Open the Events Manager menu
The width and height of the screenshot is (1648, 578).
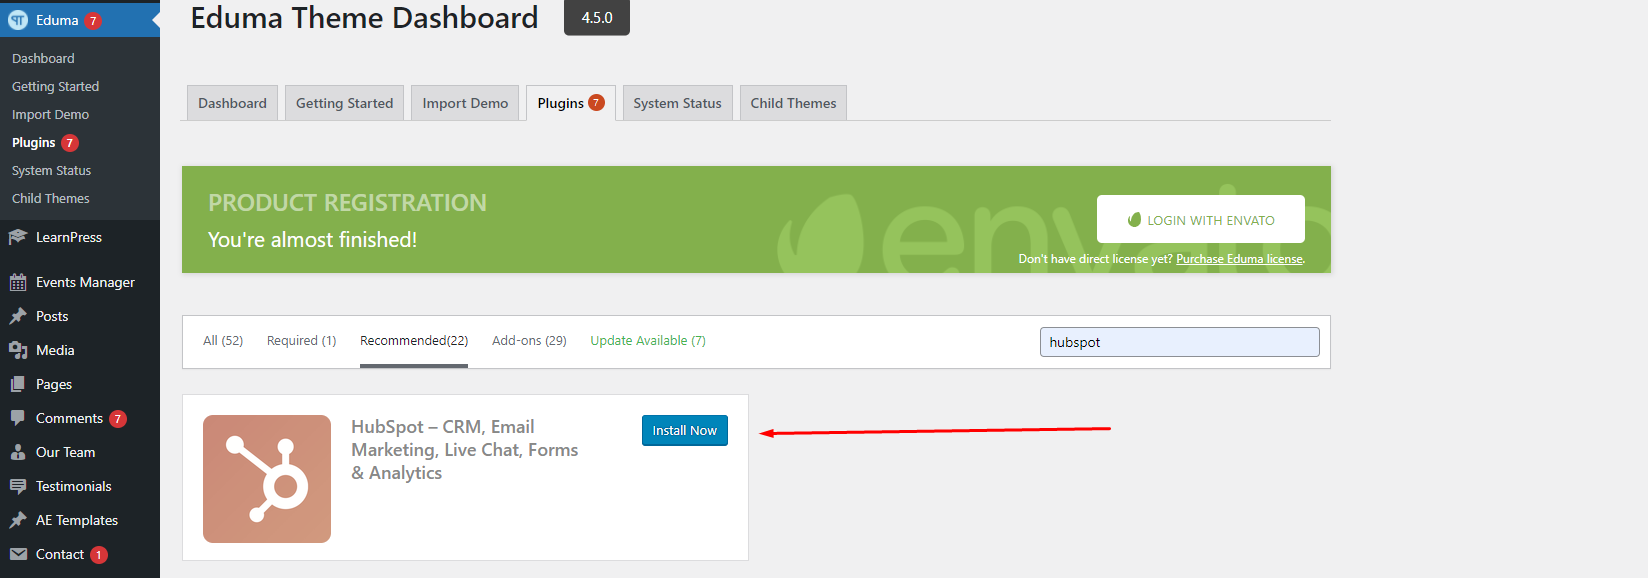pos(85,282)
